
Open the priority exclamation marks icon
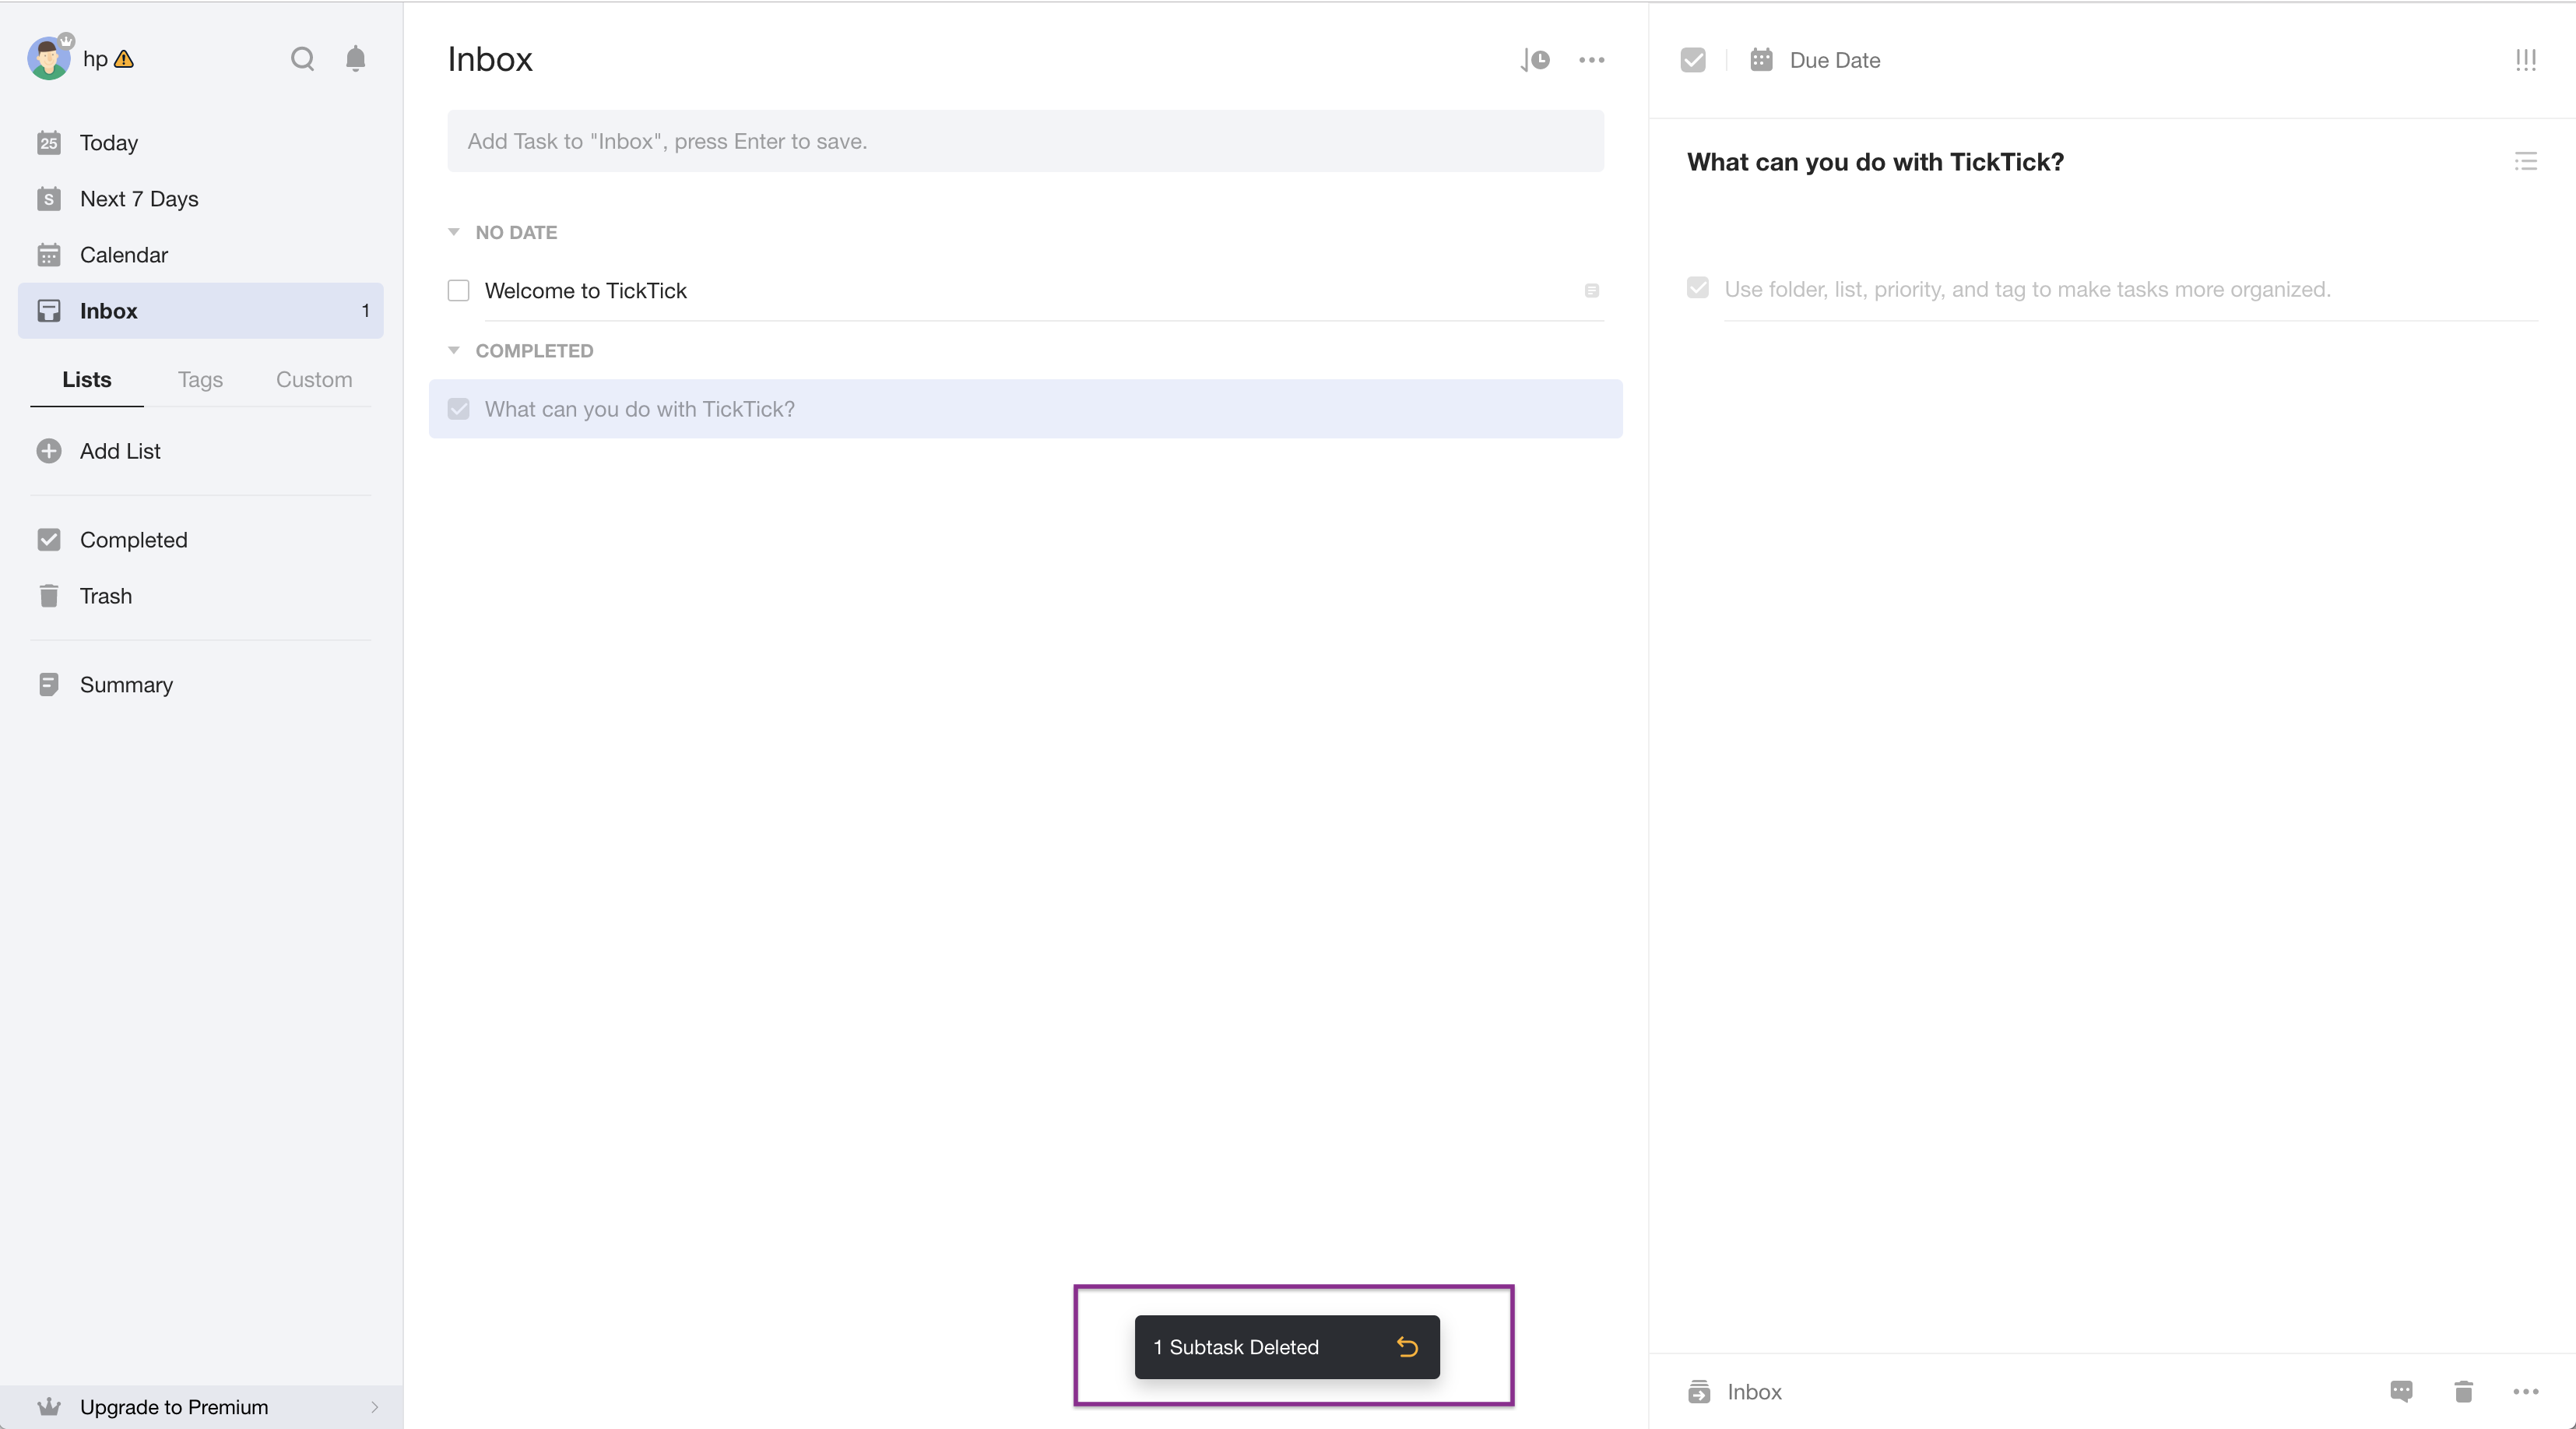coord(2525,60)
